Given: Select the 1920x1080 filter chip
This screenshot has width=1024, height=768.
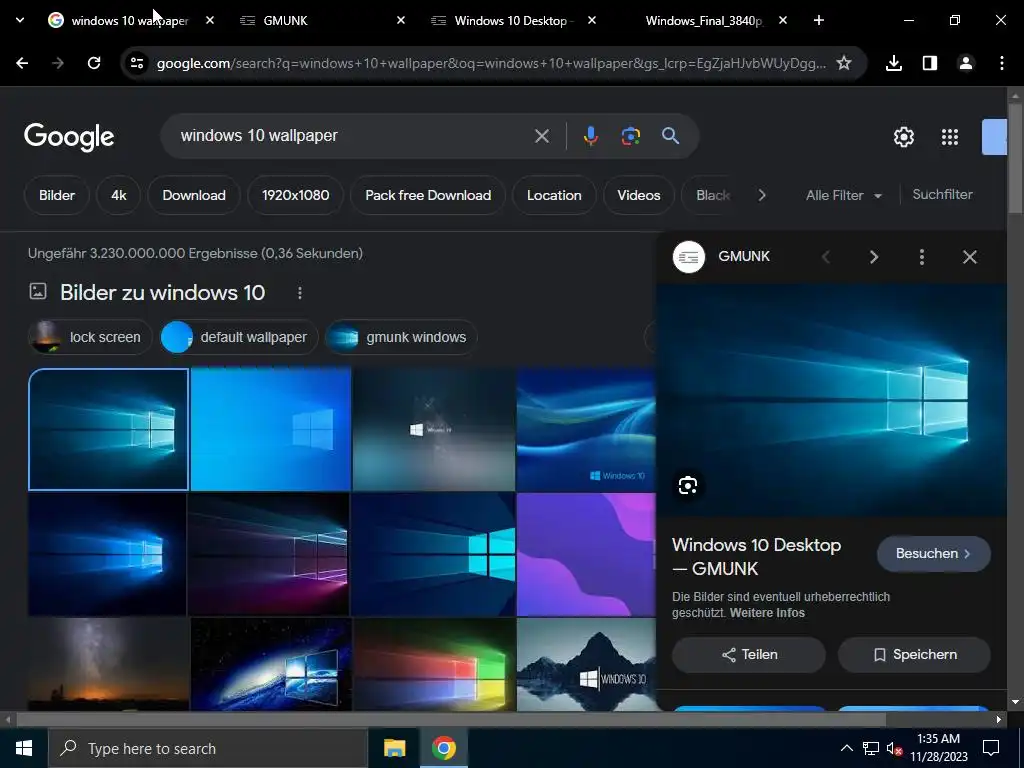Looking at the screenshot, I should click(x=295, y=195).
